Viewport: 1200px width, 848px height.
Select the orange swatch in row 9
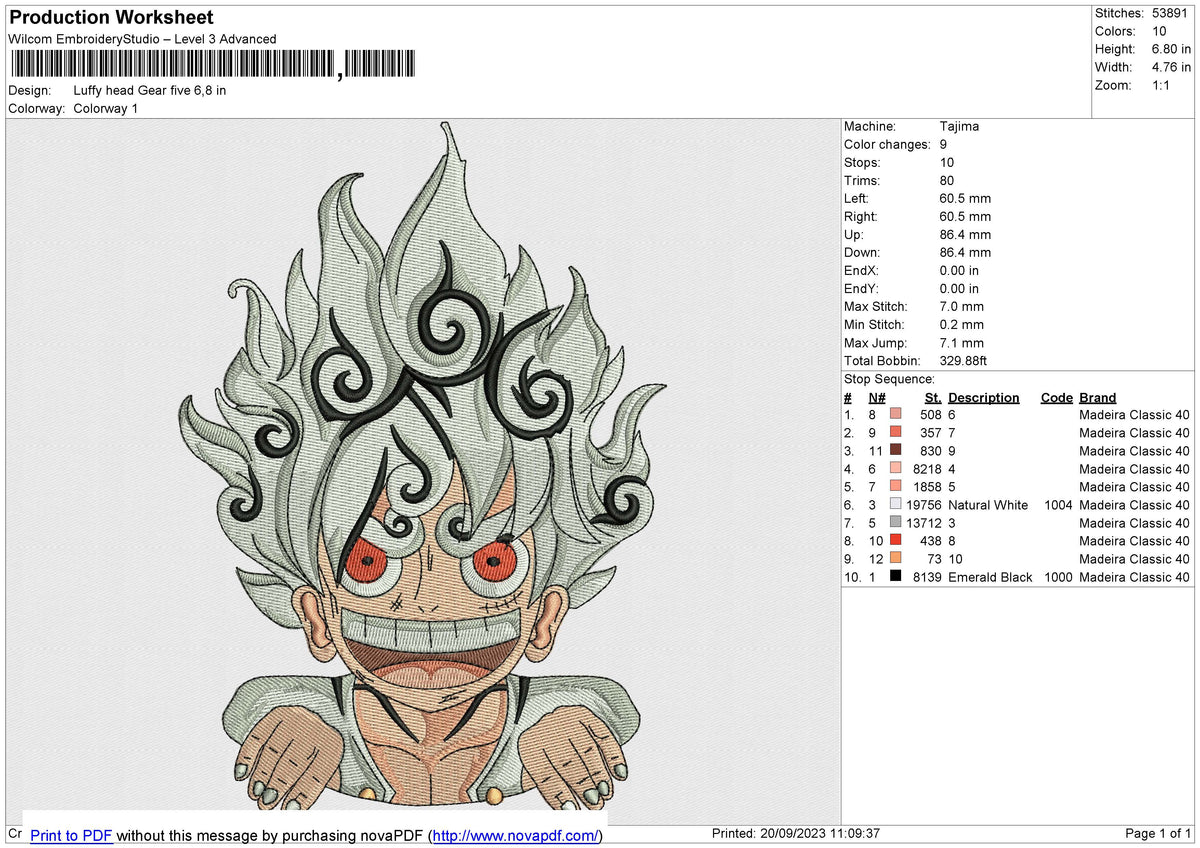(895, 559)
